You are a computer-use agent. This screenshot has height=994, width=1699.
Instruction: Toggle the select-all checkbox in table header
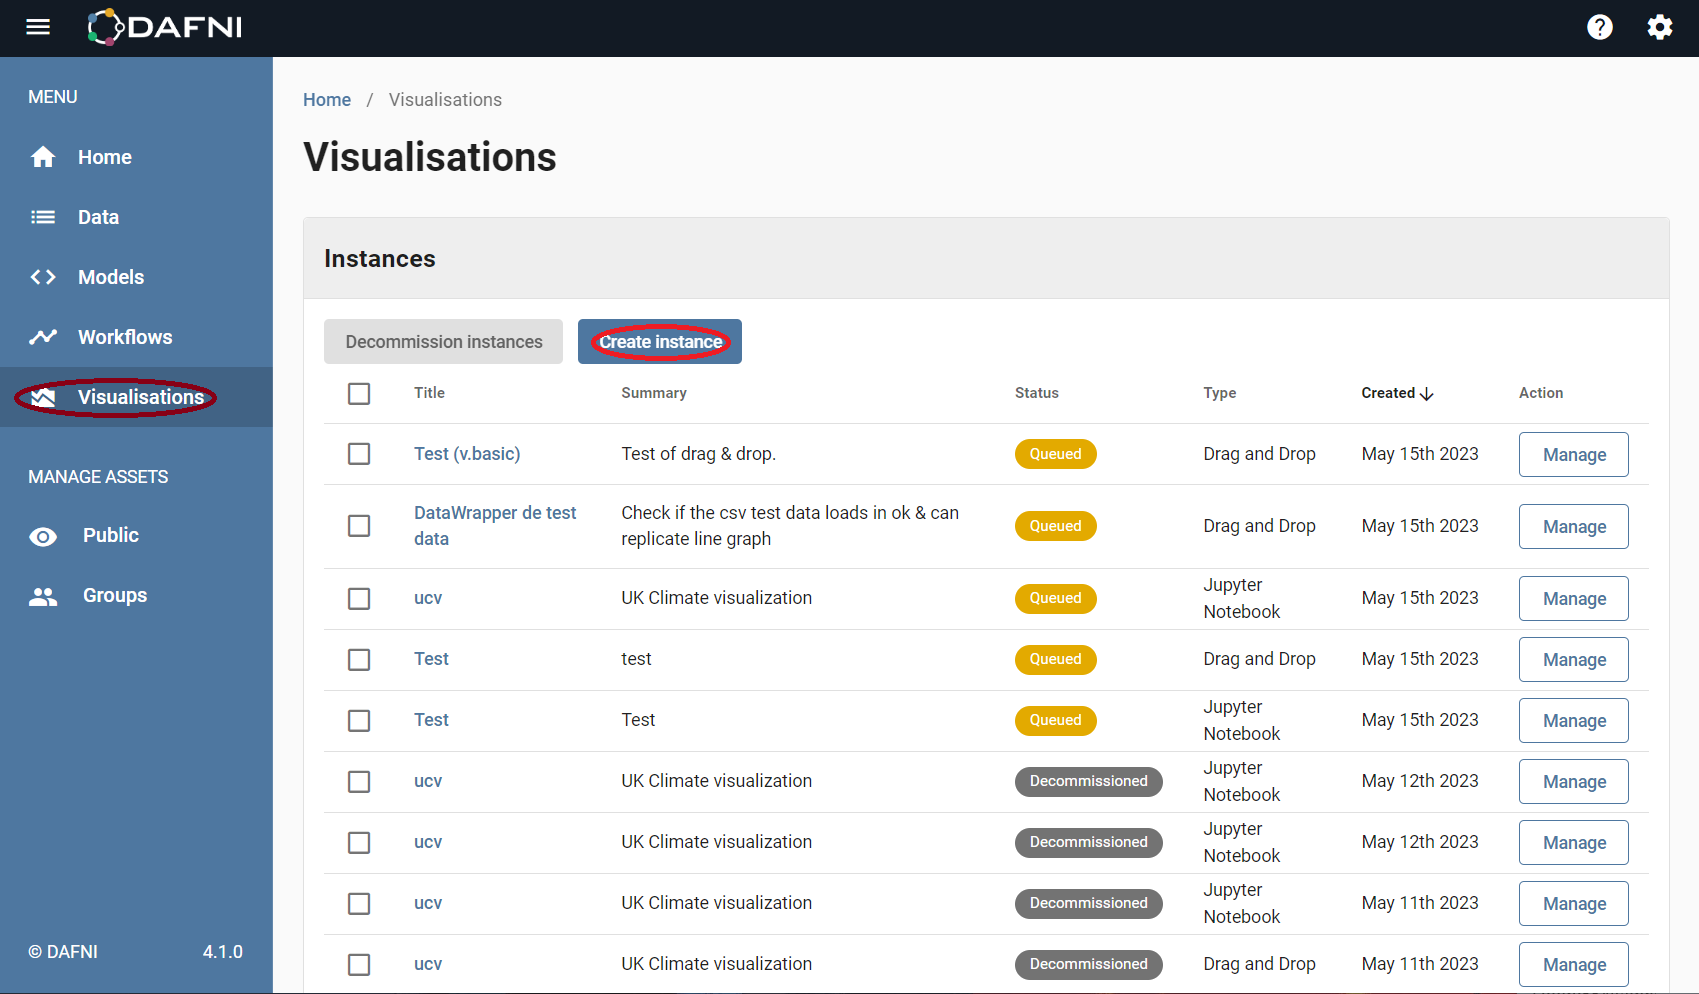pos(359,393)
